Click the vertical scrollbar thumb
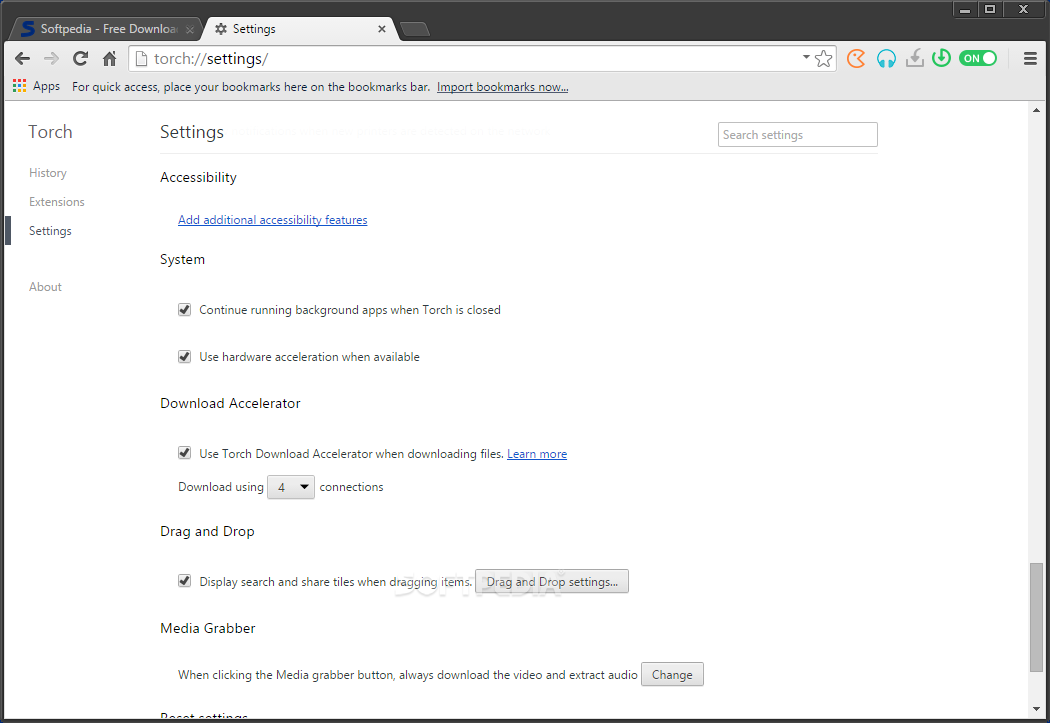This screenshot has height=723, width=1050. [x=1036, y=617]
